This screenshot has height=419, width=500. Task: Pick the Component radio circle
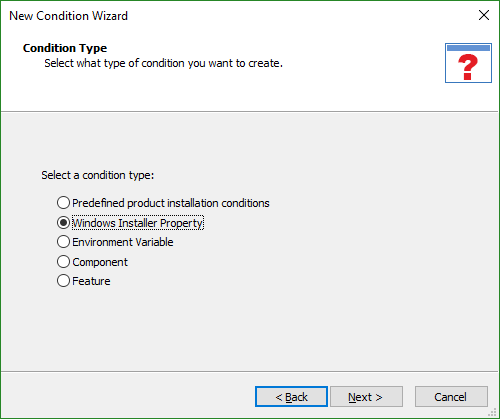point(63,262)
